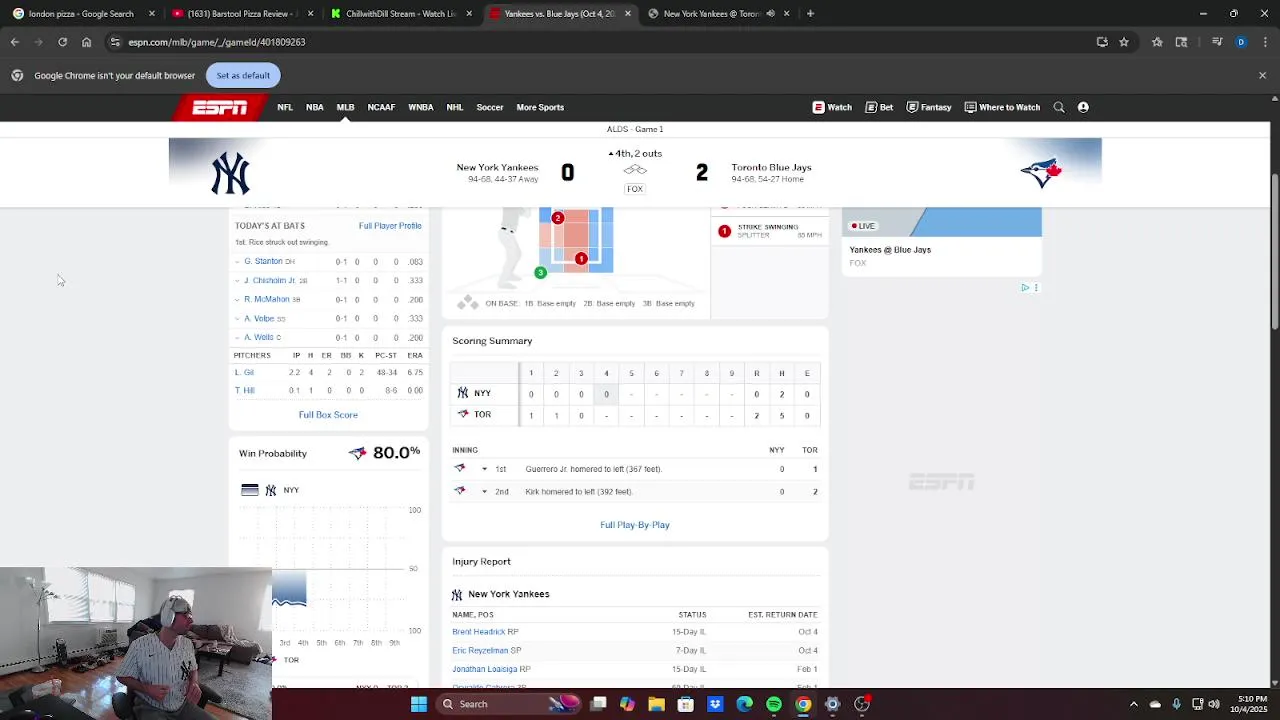The height and width of the screenshot is (720, 1280).
Task: Dismiss the default browser notification bar
Action: click(1262, 75)
